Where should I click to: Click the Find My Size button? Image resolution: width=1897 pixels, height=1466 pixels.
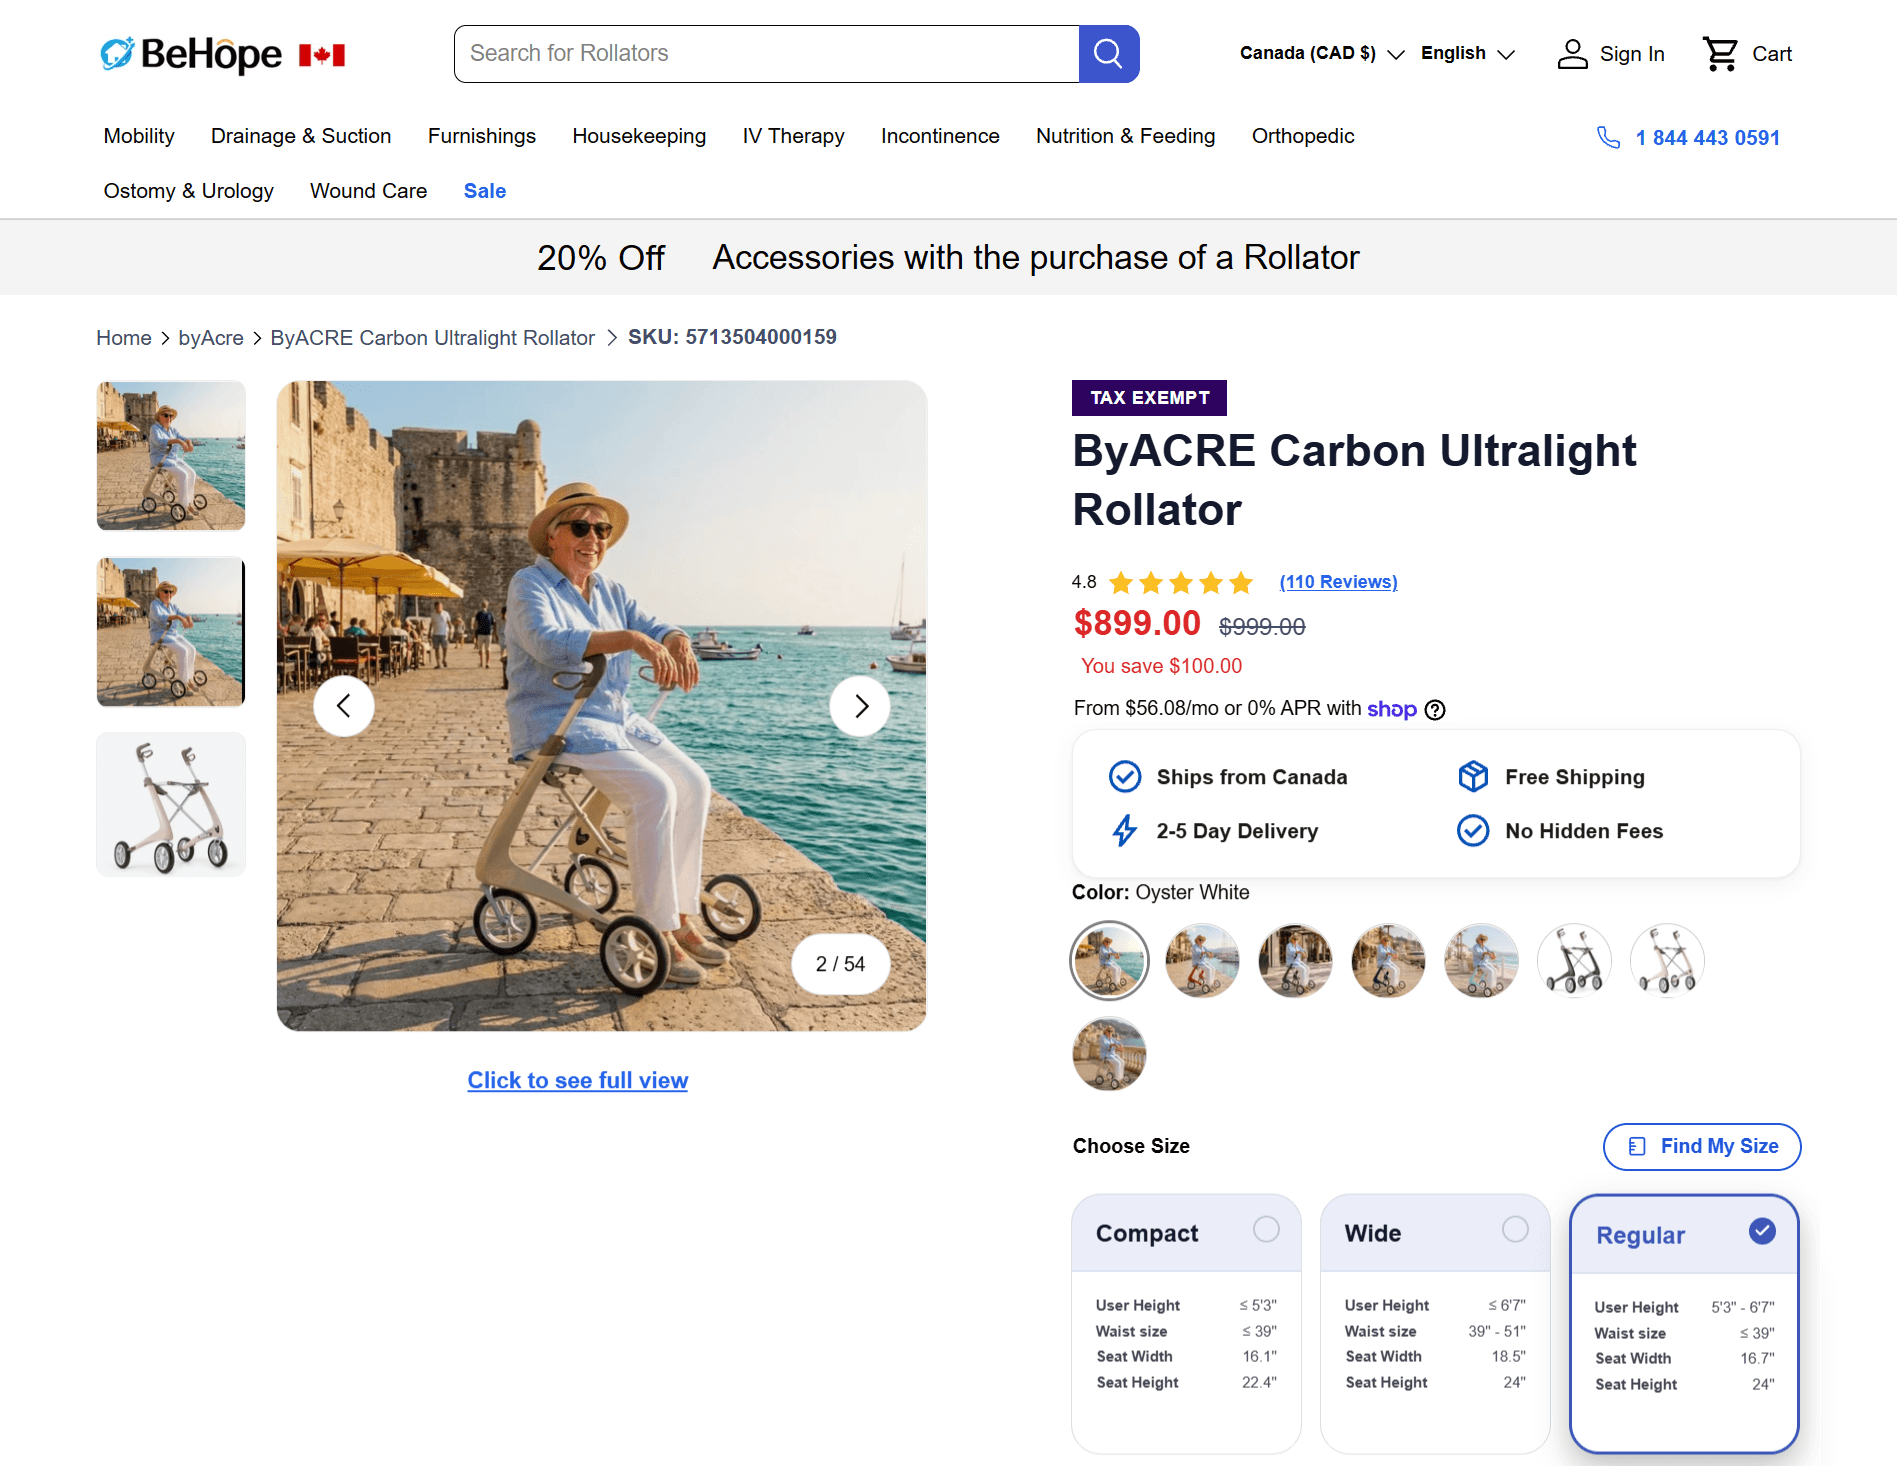1702,1146
